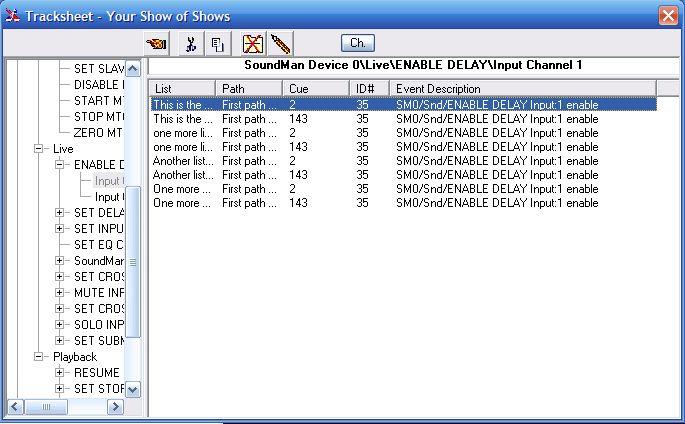This screenshot has width=685, height=424.
Task: Select 'Another list...' row with Cue 143
Action: tap(403, 175)
